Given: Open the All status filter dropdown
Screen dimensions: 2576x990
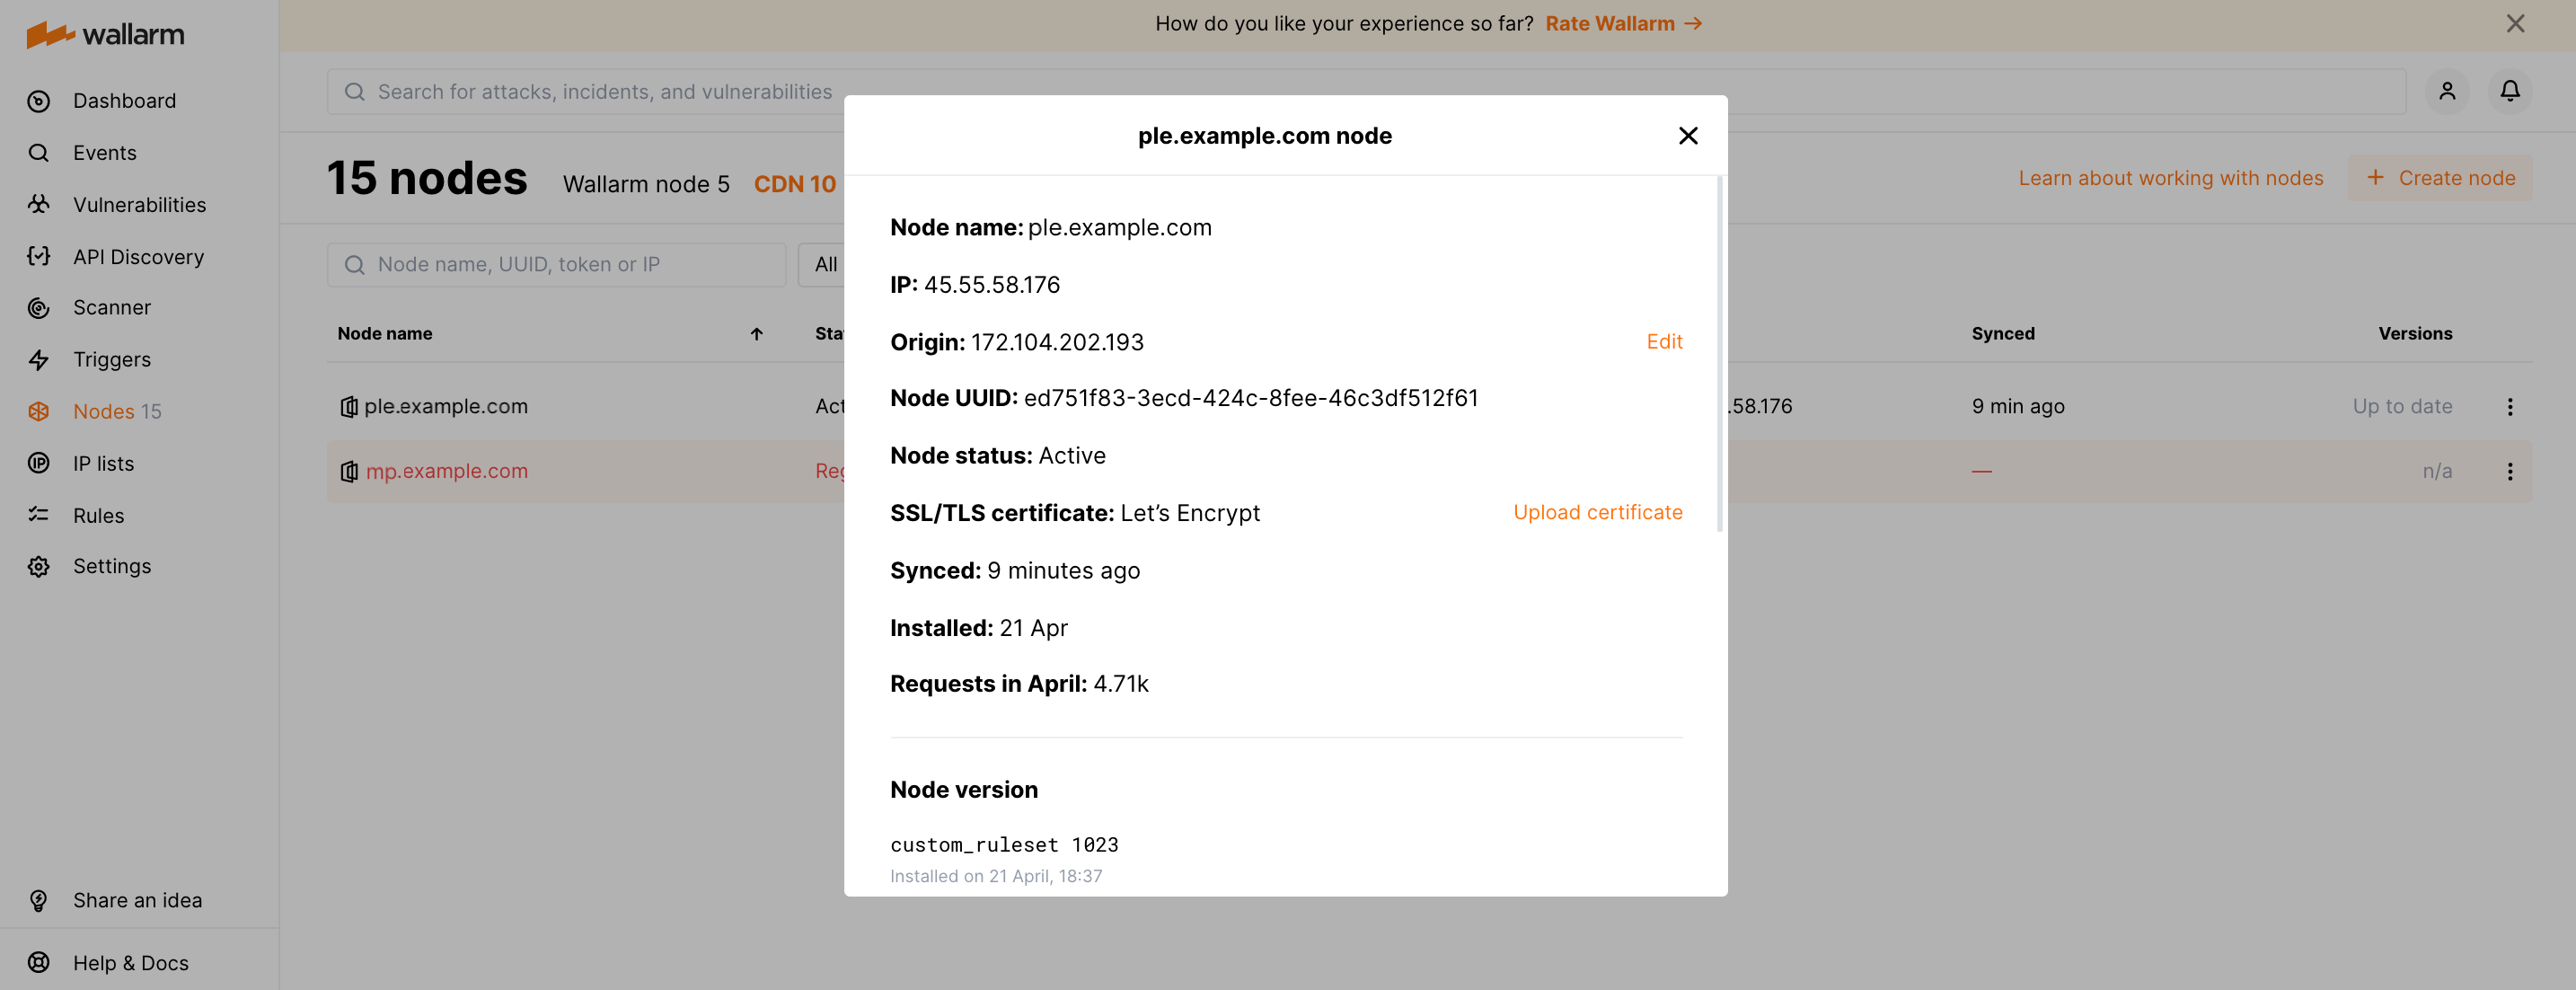Looking at the screenshot, I should click(x=826, y=264).
